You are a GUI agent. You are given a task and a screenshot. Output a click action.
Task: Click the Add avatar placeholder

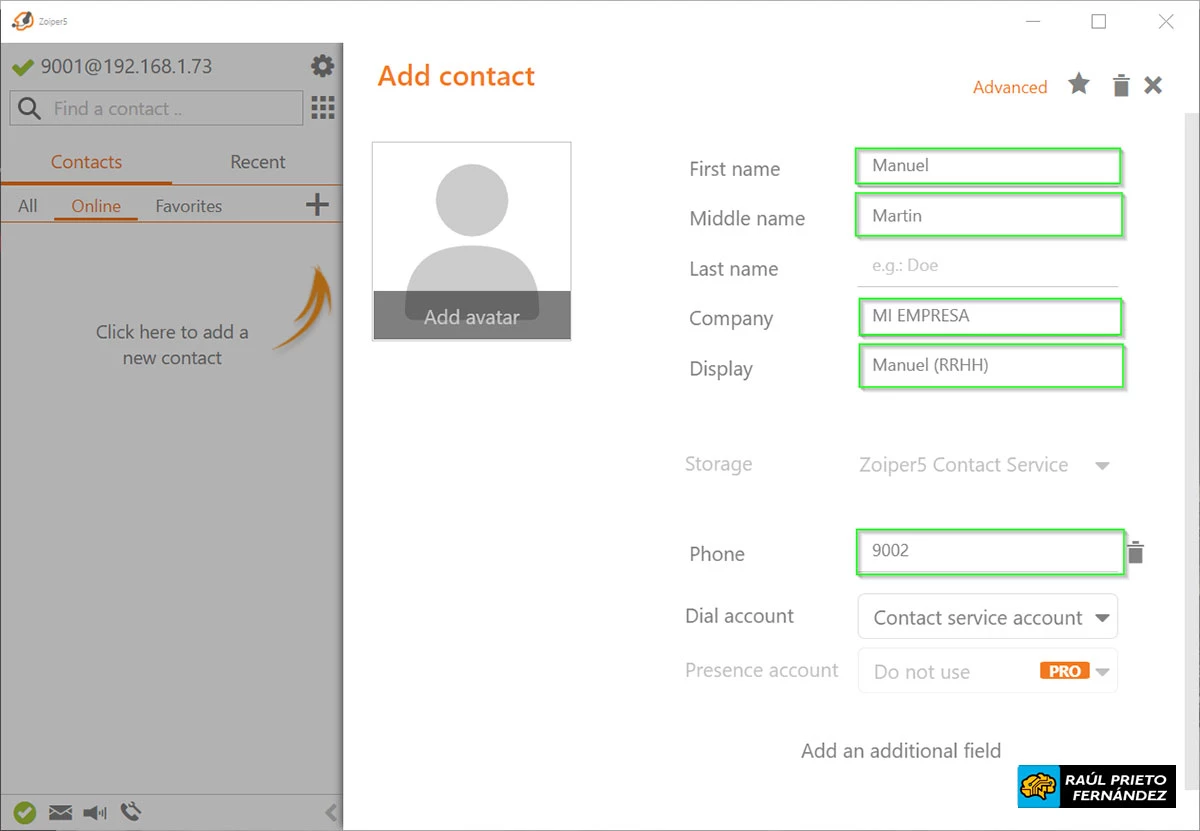tap(471, 316)
